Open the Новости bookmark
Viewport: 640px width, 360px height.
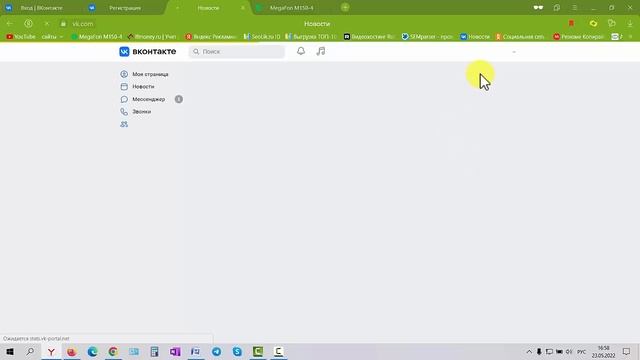475,37
